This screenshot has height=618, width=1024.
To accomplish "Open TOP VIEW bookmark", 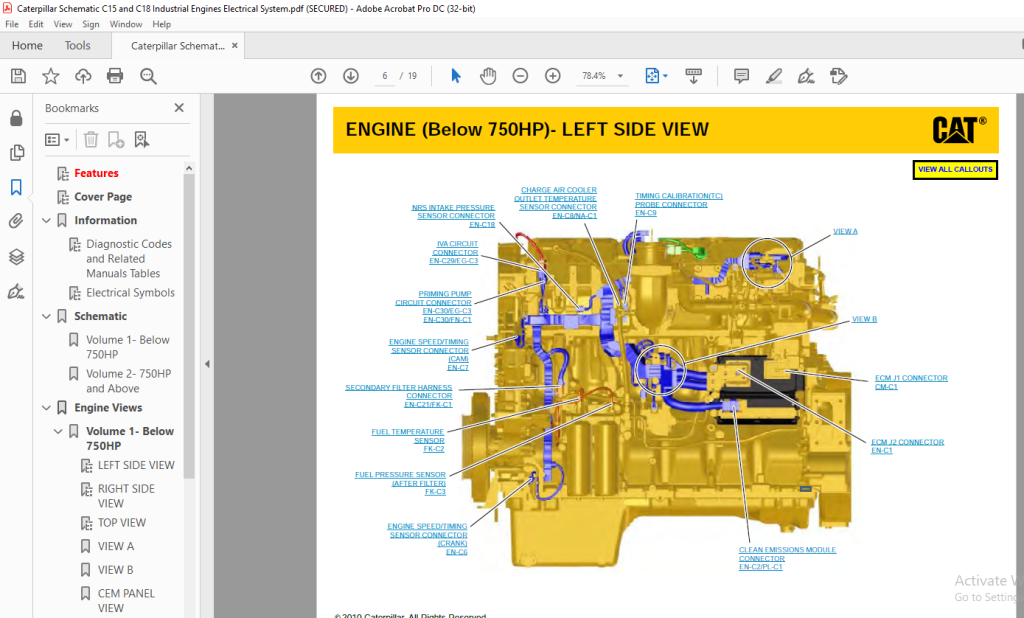I will coord(121,523).
